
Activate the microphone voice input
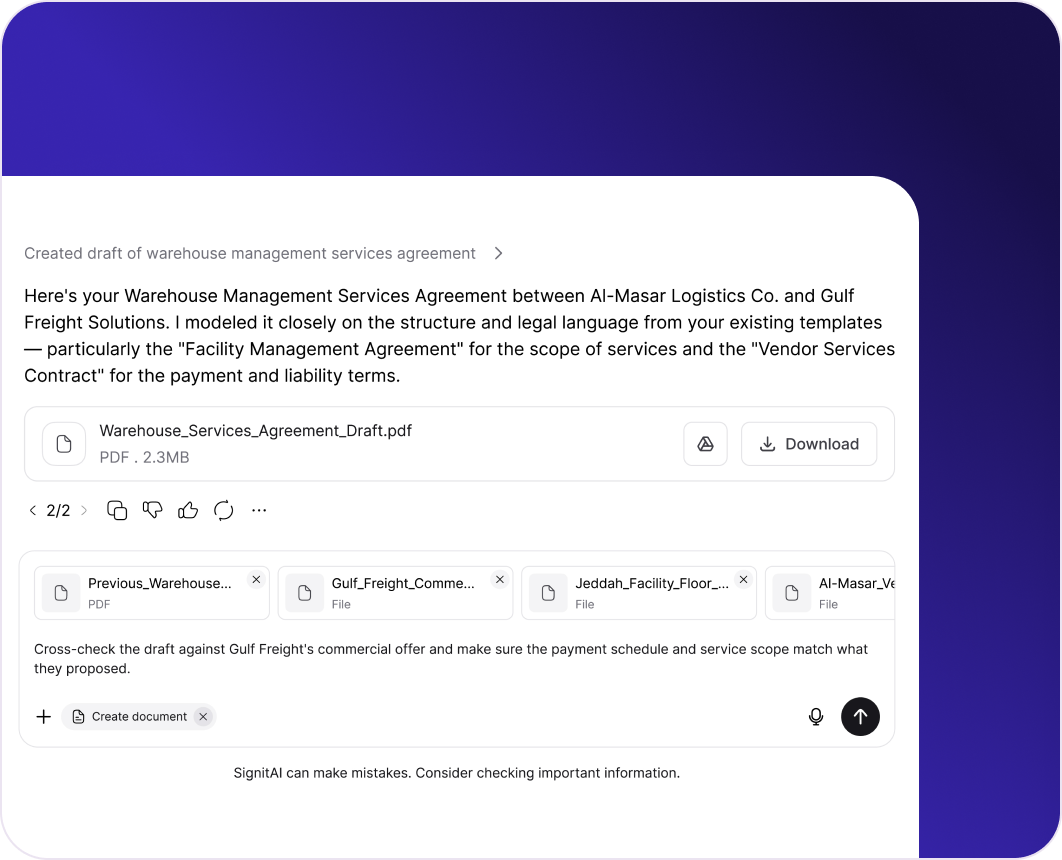coord(816,716)
